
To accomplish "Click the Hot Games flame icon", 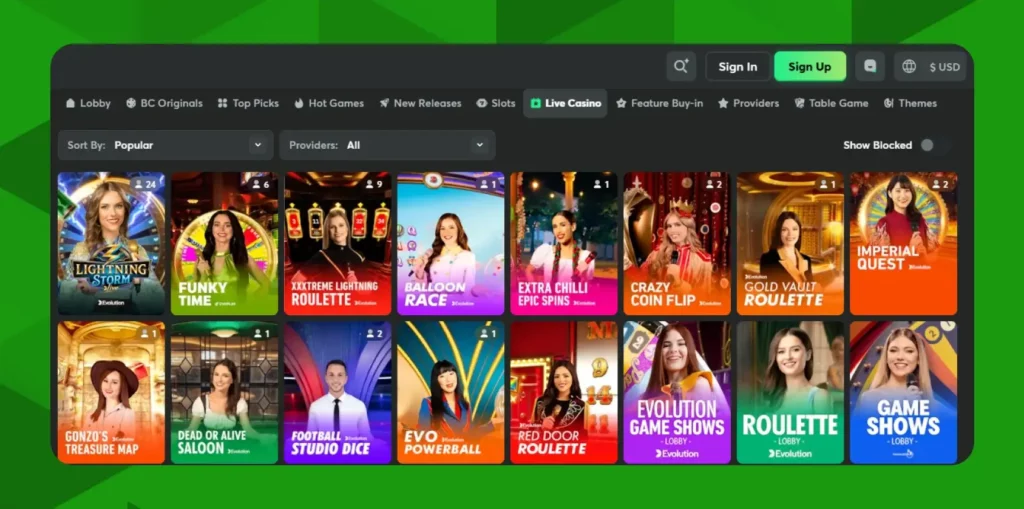I will click(299, 103).
